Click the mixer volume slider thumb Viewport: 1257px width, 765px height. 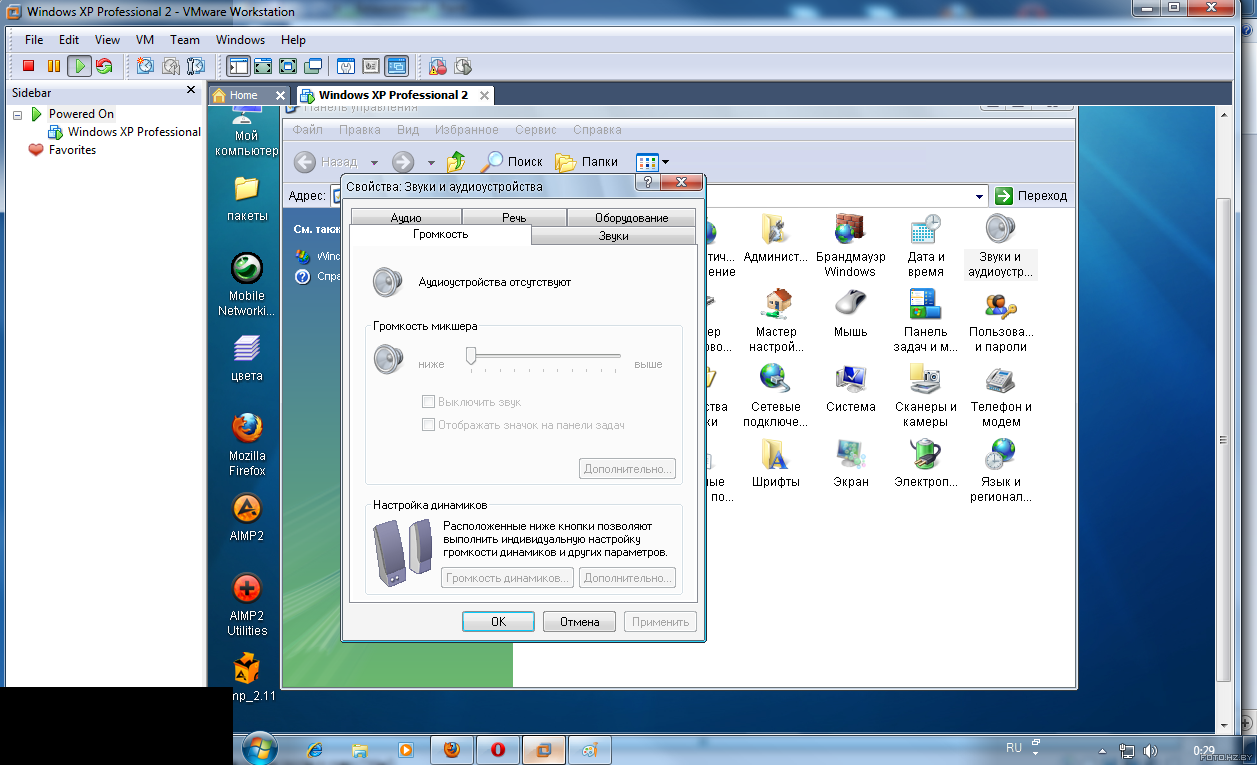470,355
